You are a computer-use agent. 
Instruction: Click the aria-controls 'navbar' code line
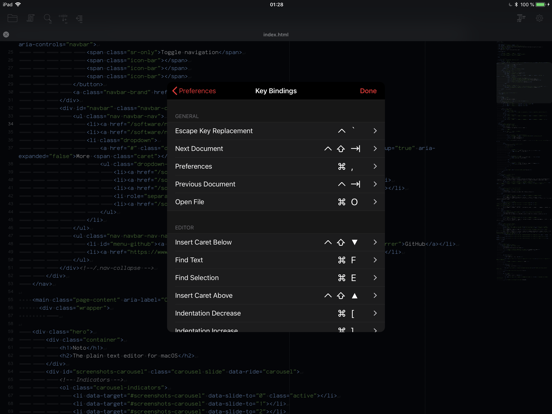coord(57,44)
